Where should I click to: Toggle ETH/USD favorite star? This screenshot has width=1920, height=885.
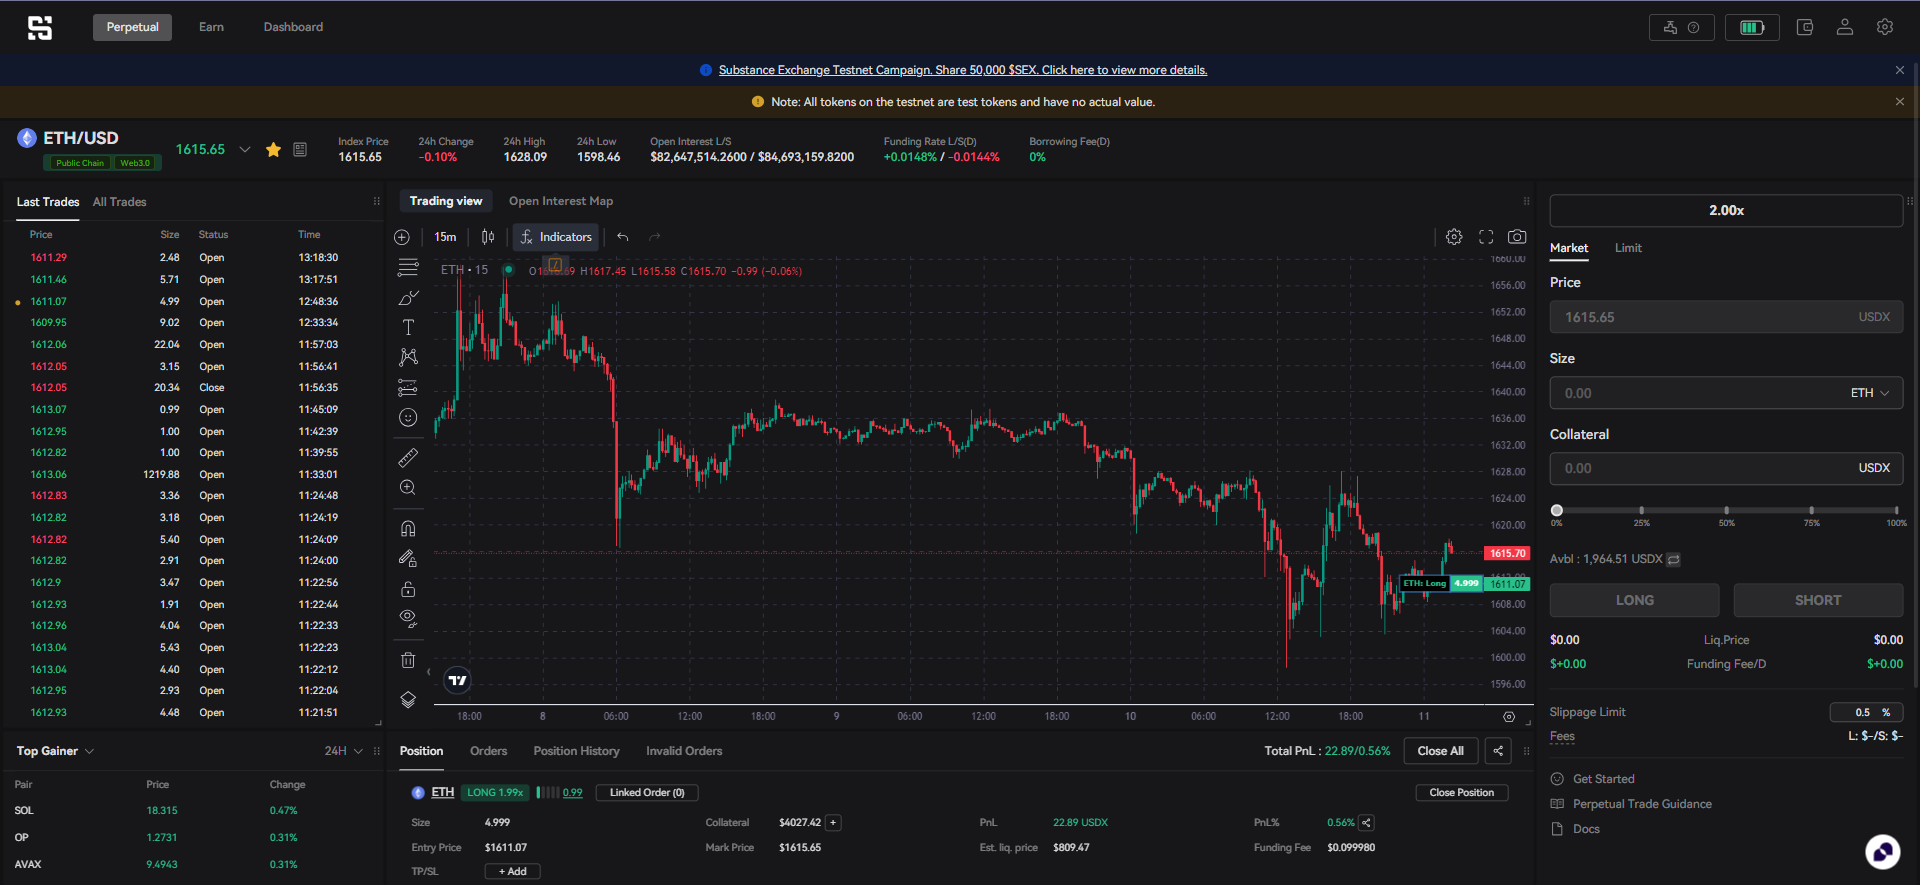pos(273,150)
